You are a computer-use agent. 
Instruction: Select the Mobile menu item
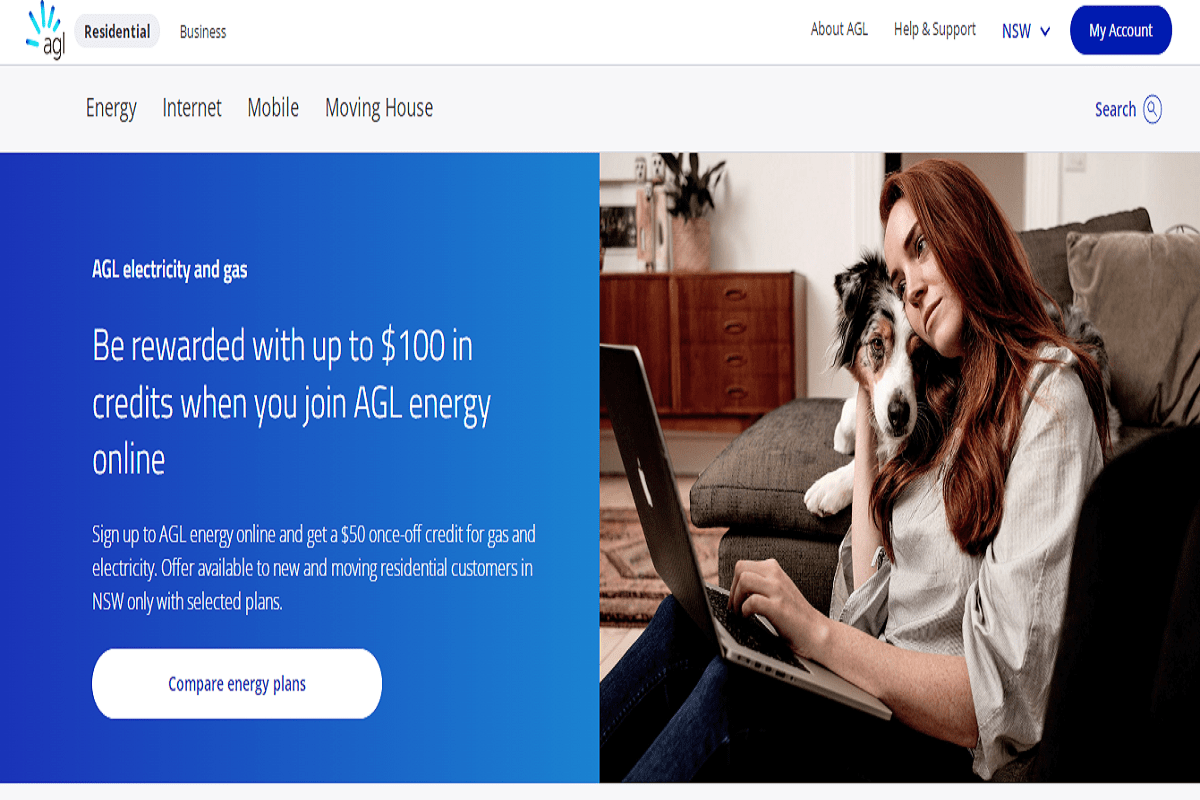tap(273, 107)
